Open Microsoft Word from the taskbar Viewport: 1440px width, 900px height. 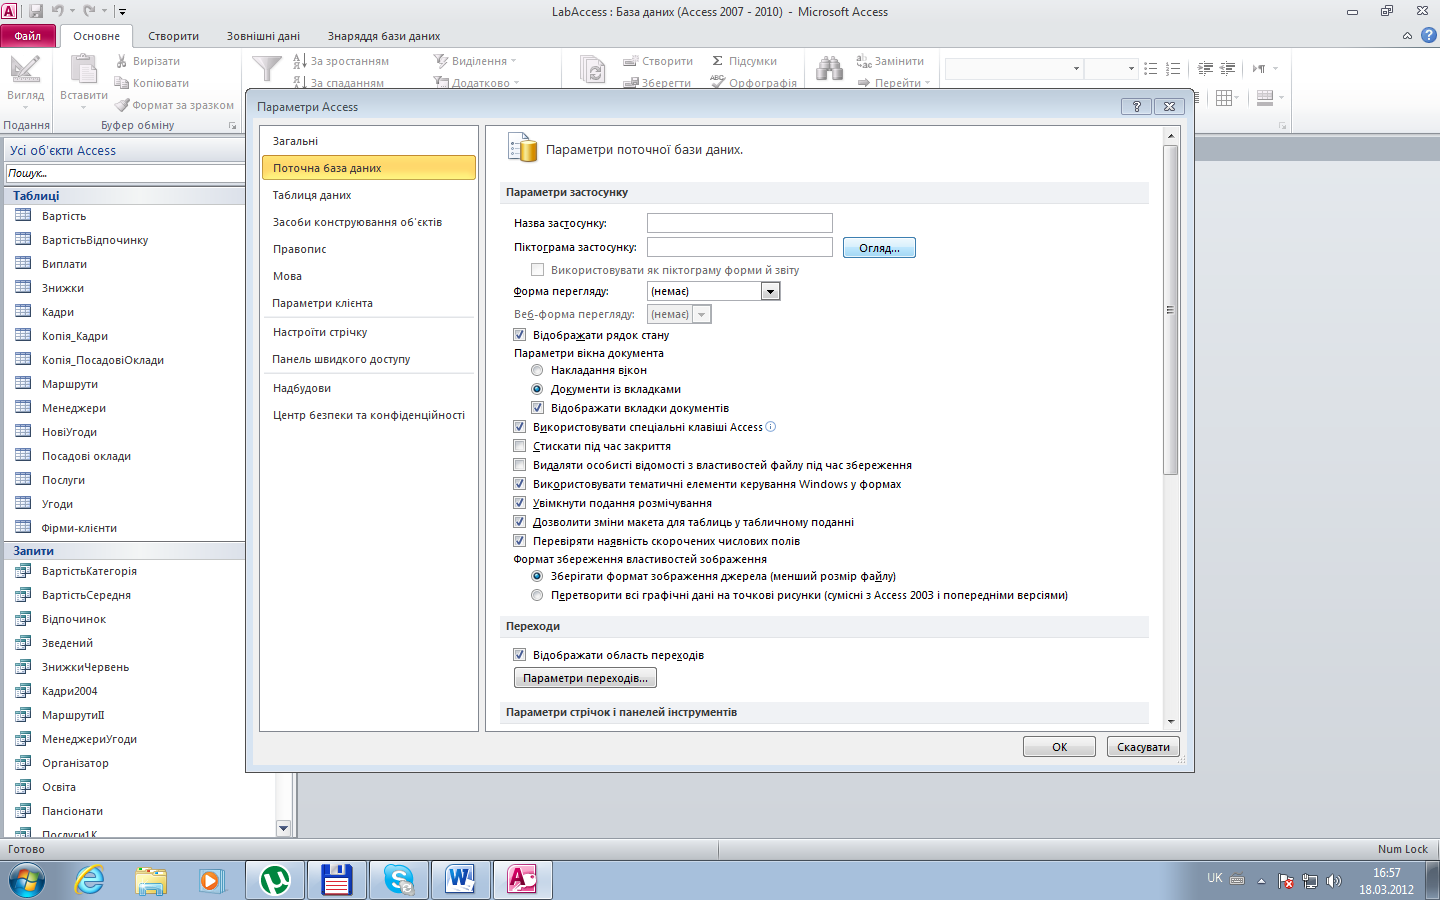460,880
